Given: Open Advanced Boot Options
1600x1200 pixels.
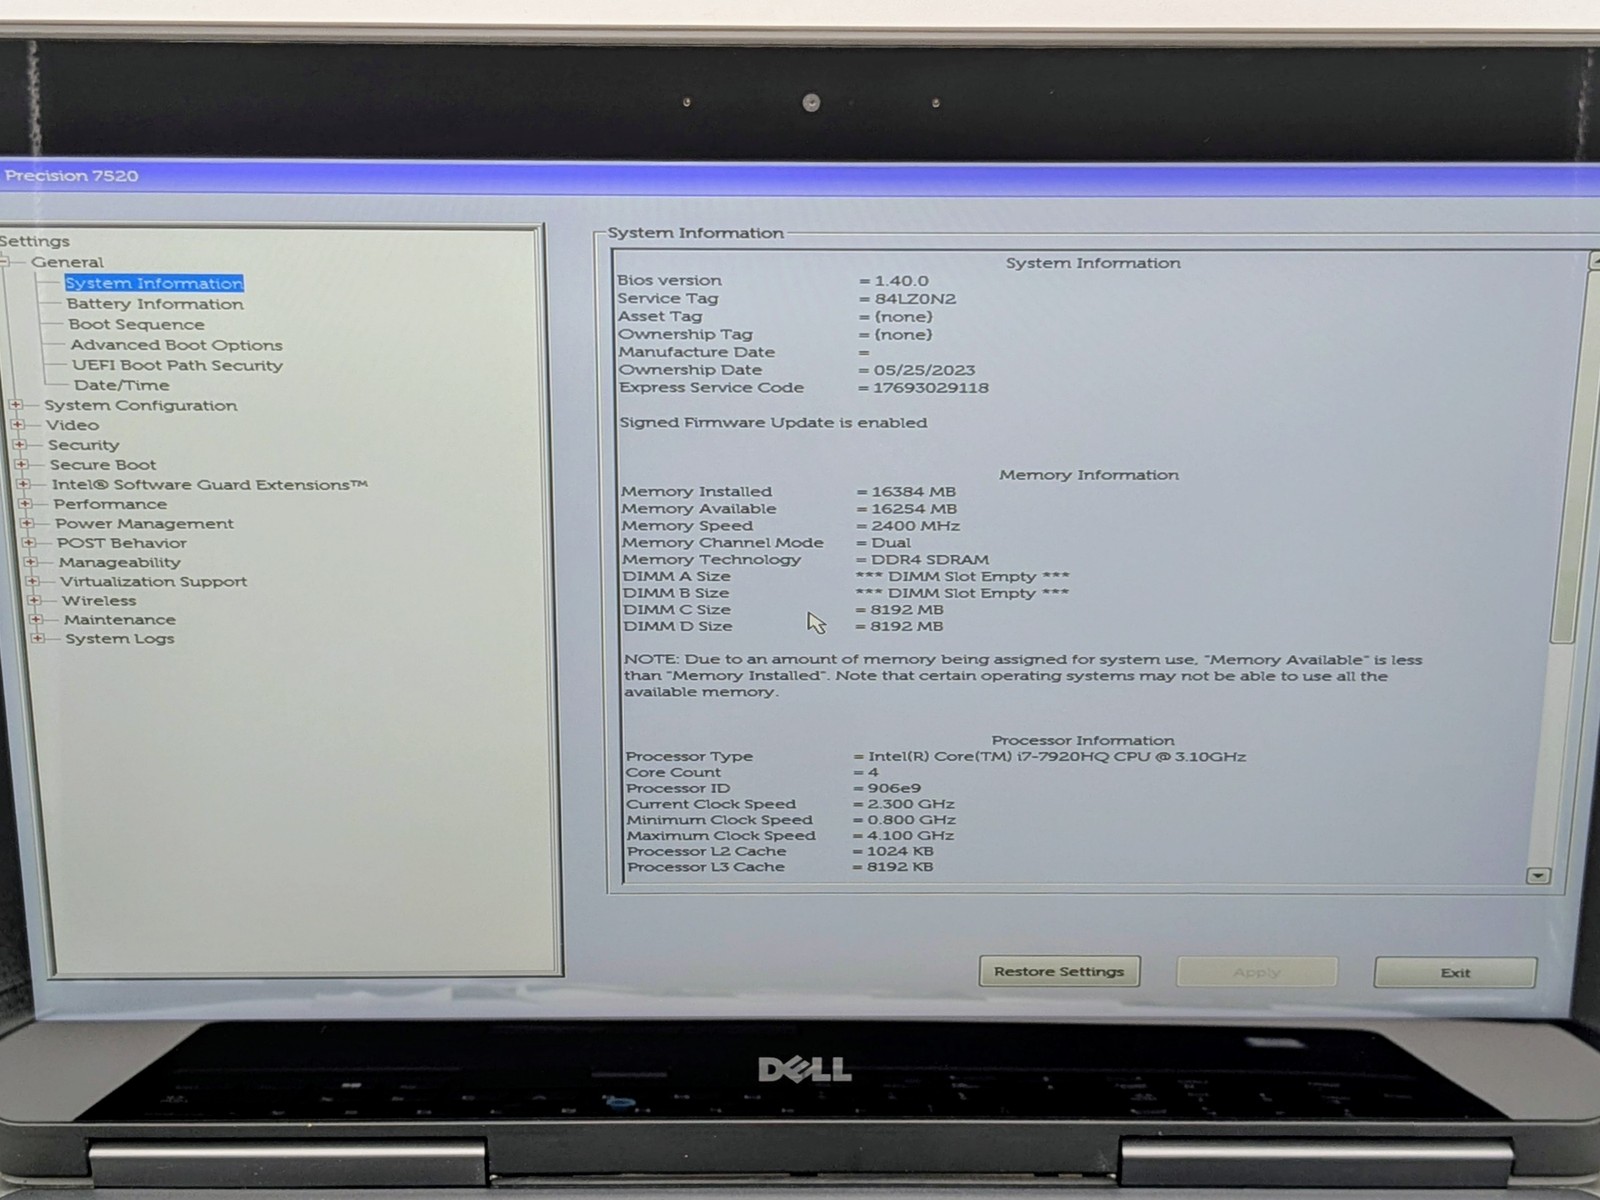Looking at the screenshot, I should [x=176, y=345].
